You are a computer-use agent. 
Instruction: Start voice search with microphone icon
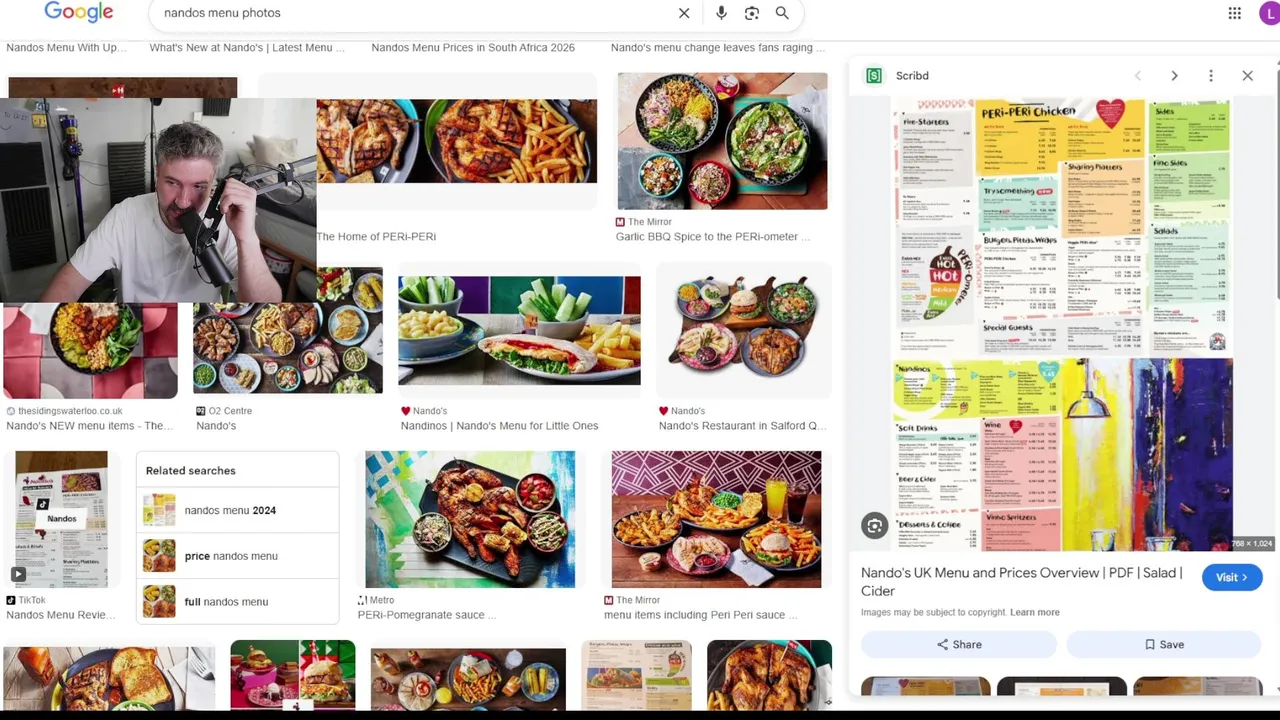tap(721, 13)
